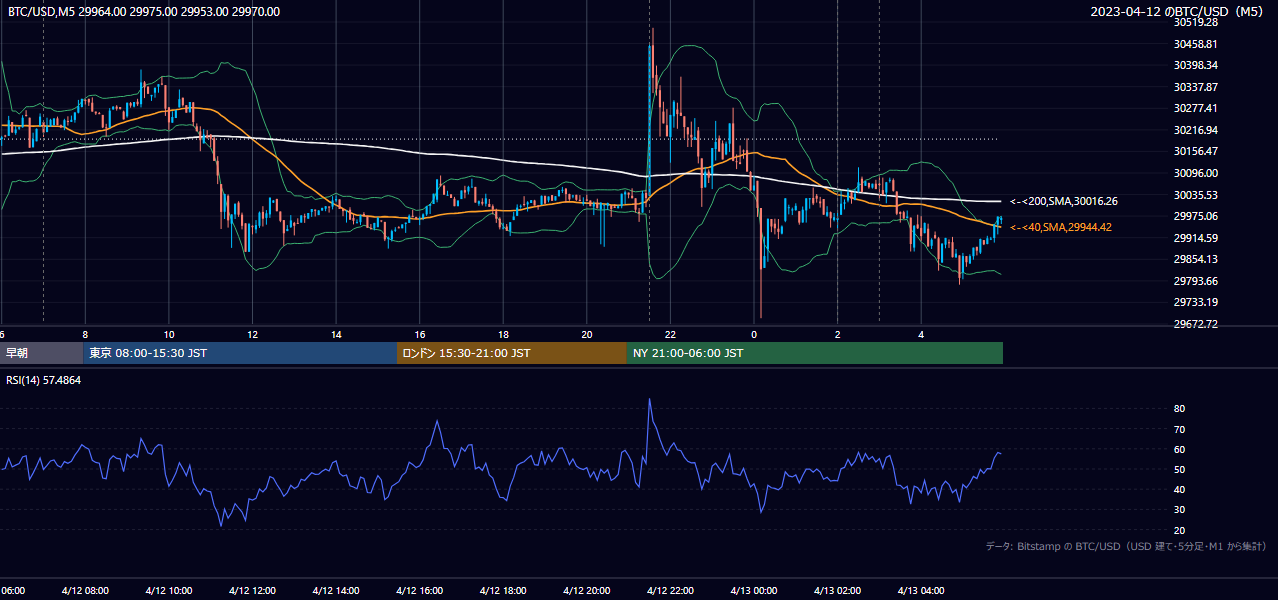Click hour label 12 under price chart

click(252, 335)
